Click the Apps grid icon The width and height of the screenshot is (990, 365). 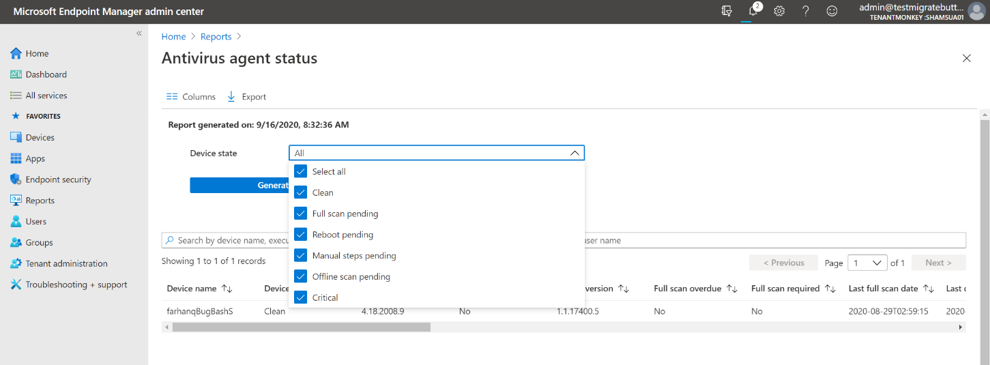(x=16, y=159)
